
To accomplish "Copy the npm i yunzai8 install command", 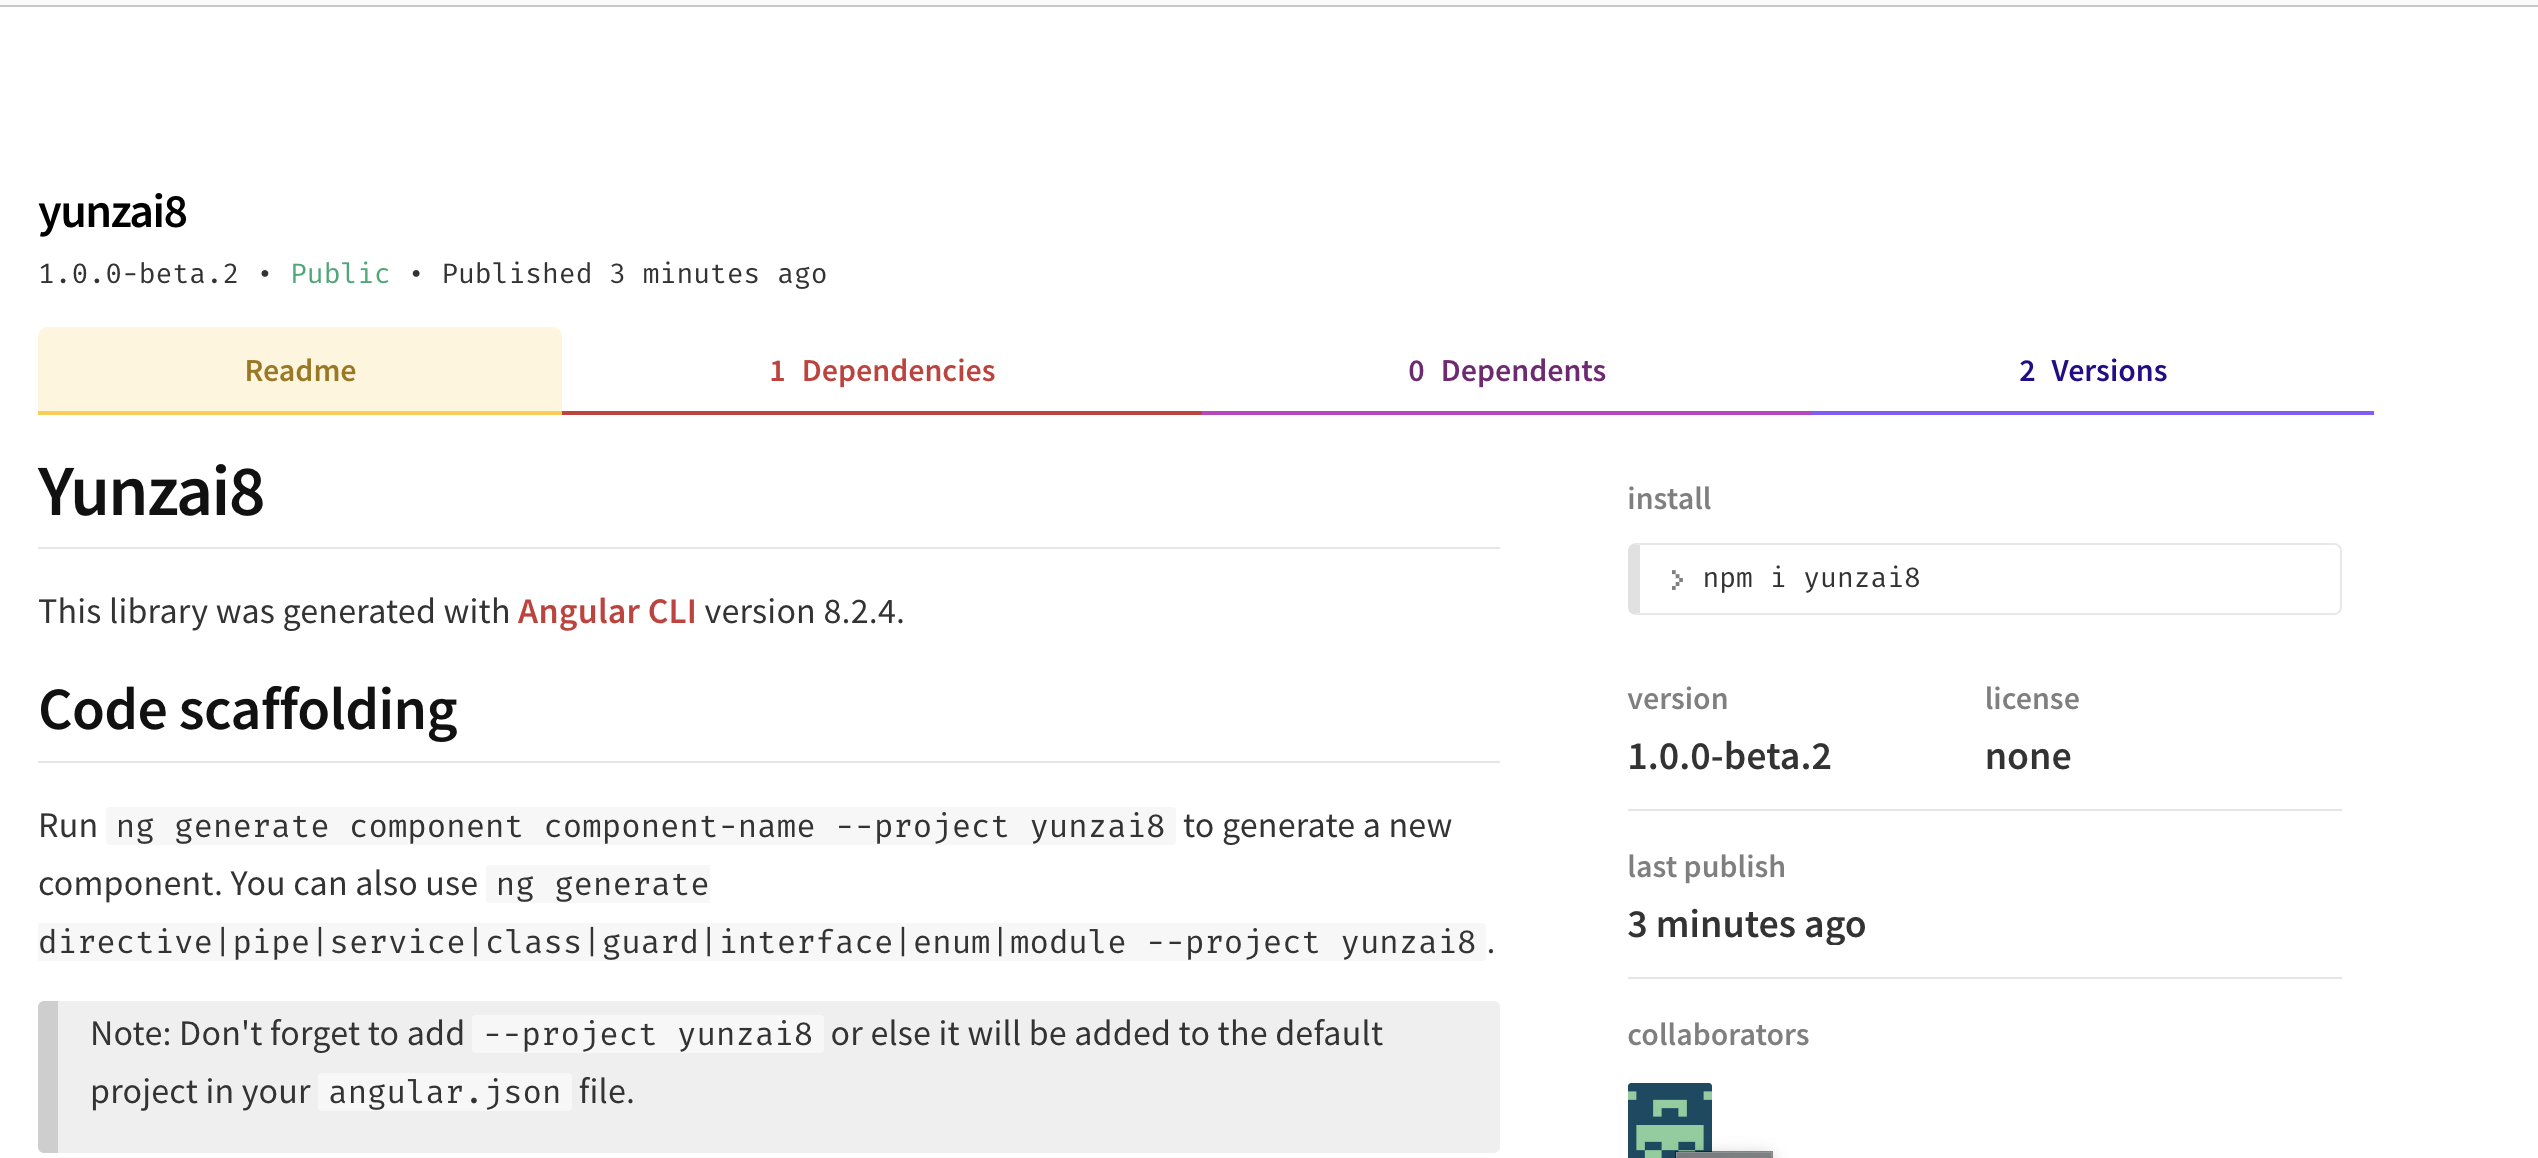I will [x=1811, y=579].
